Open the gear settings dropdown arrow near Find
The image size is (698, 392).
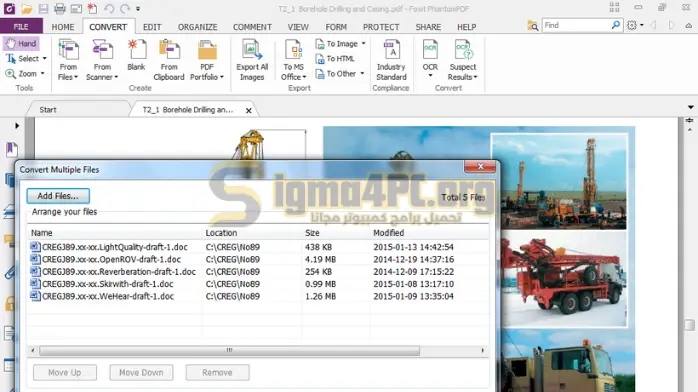point(641,25)
